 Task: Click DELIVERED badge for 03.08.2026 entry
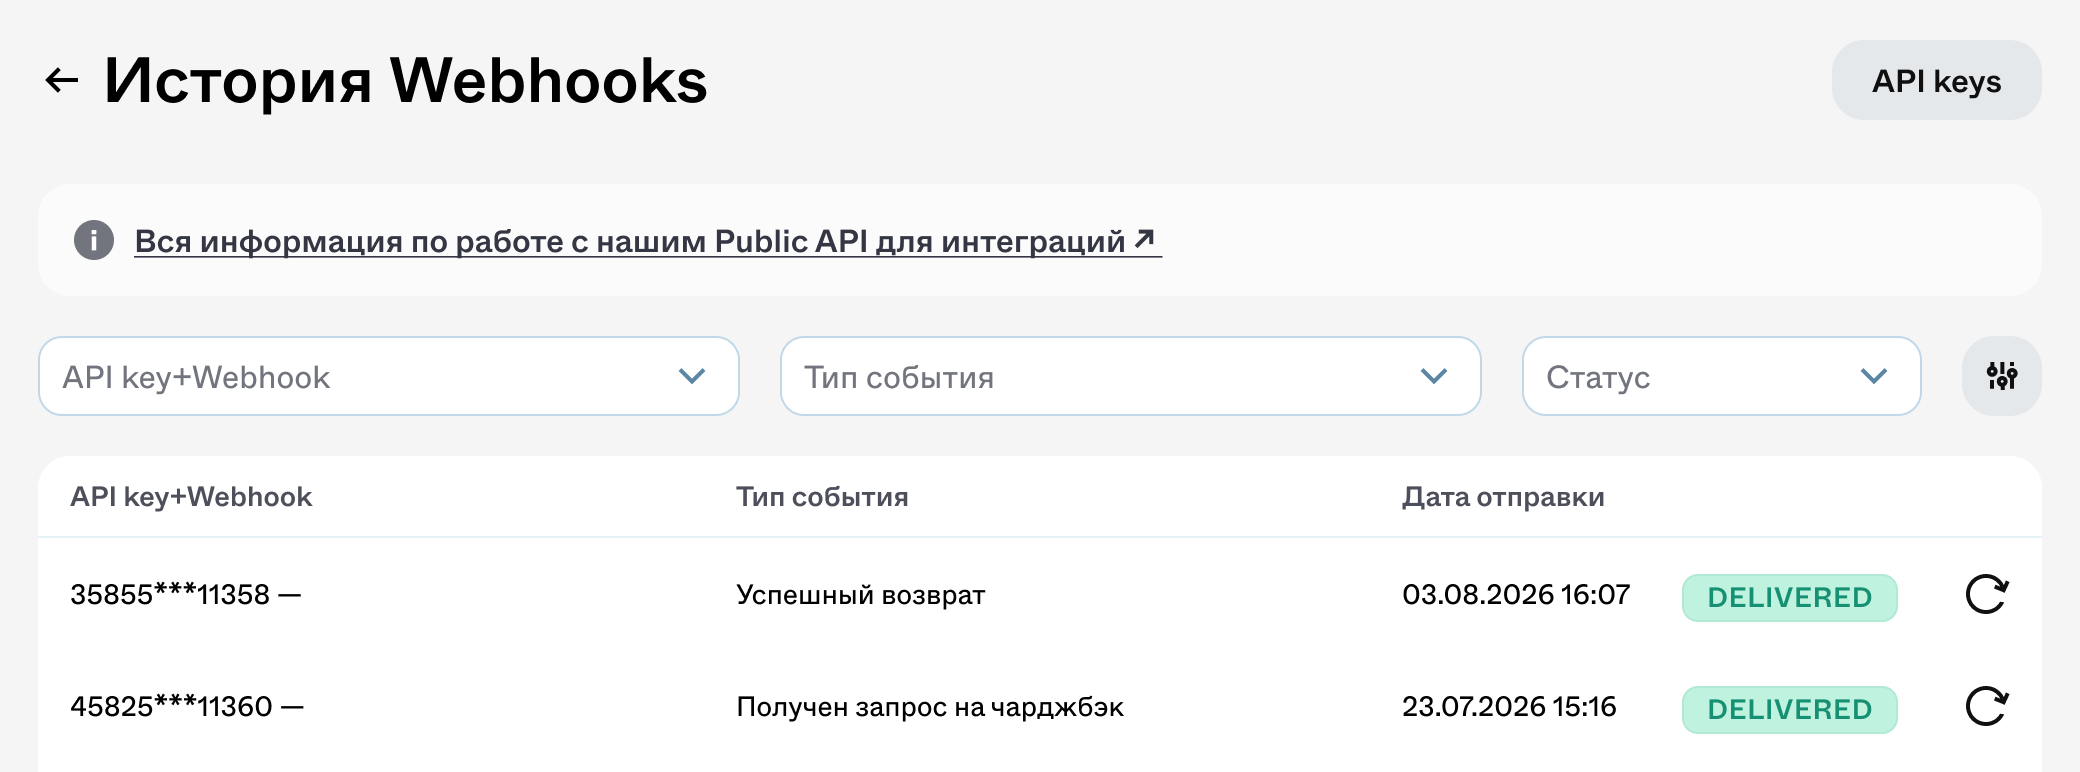1789,597
